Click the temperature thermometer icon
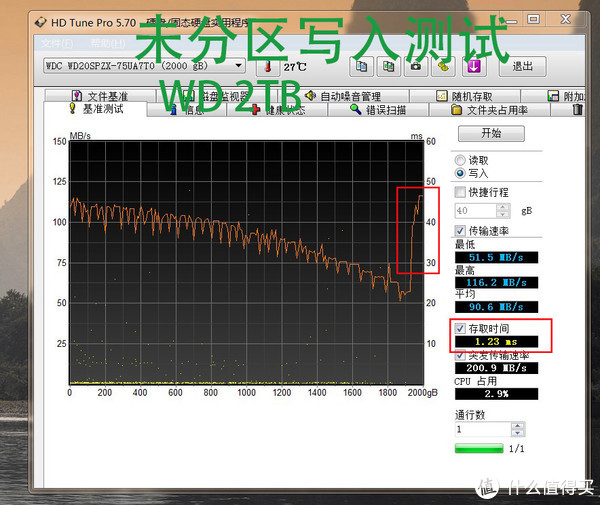 (x=268, y=67)
